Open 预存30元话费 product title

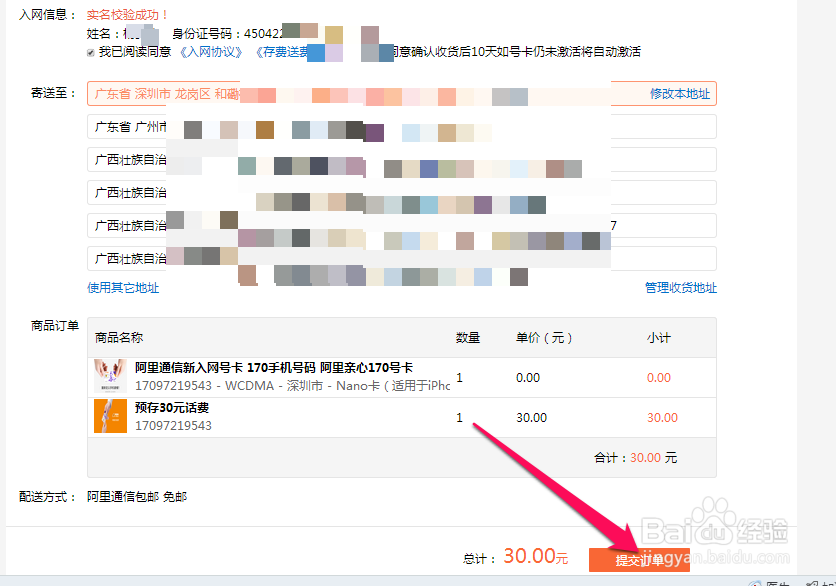[172, 408]
